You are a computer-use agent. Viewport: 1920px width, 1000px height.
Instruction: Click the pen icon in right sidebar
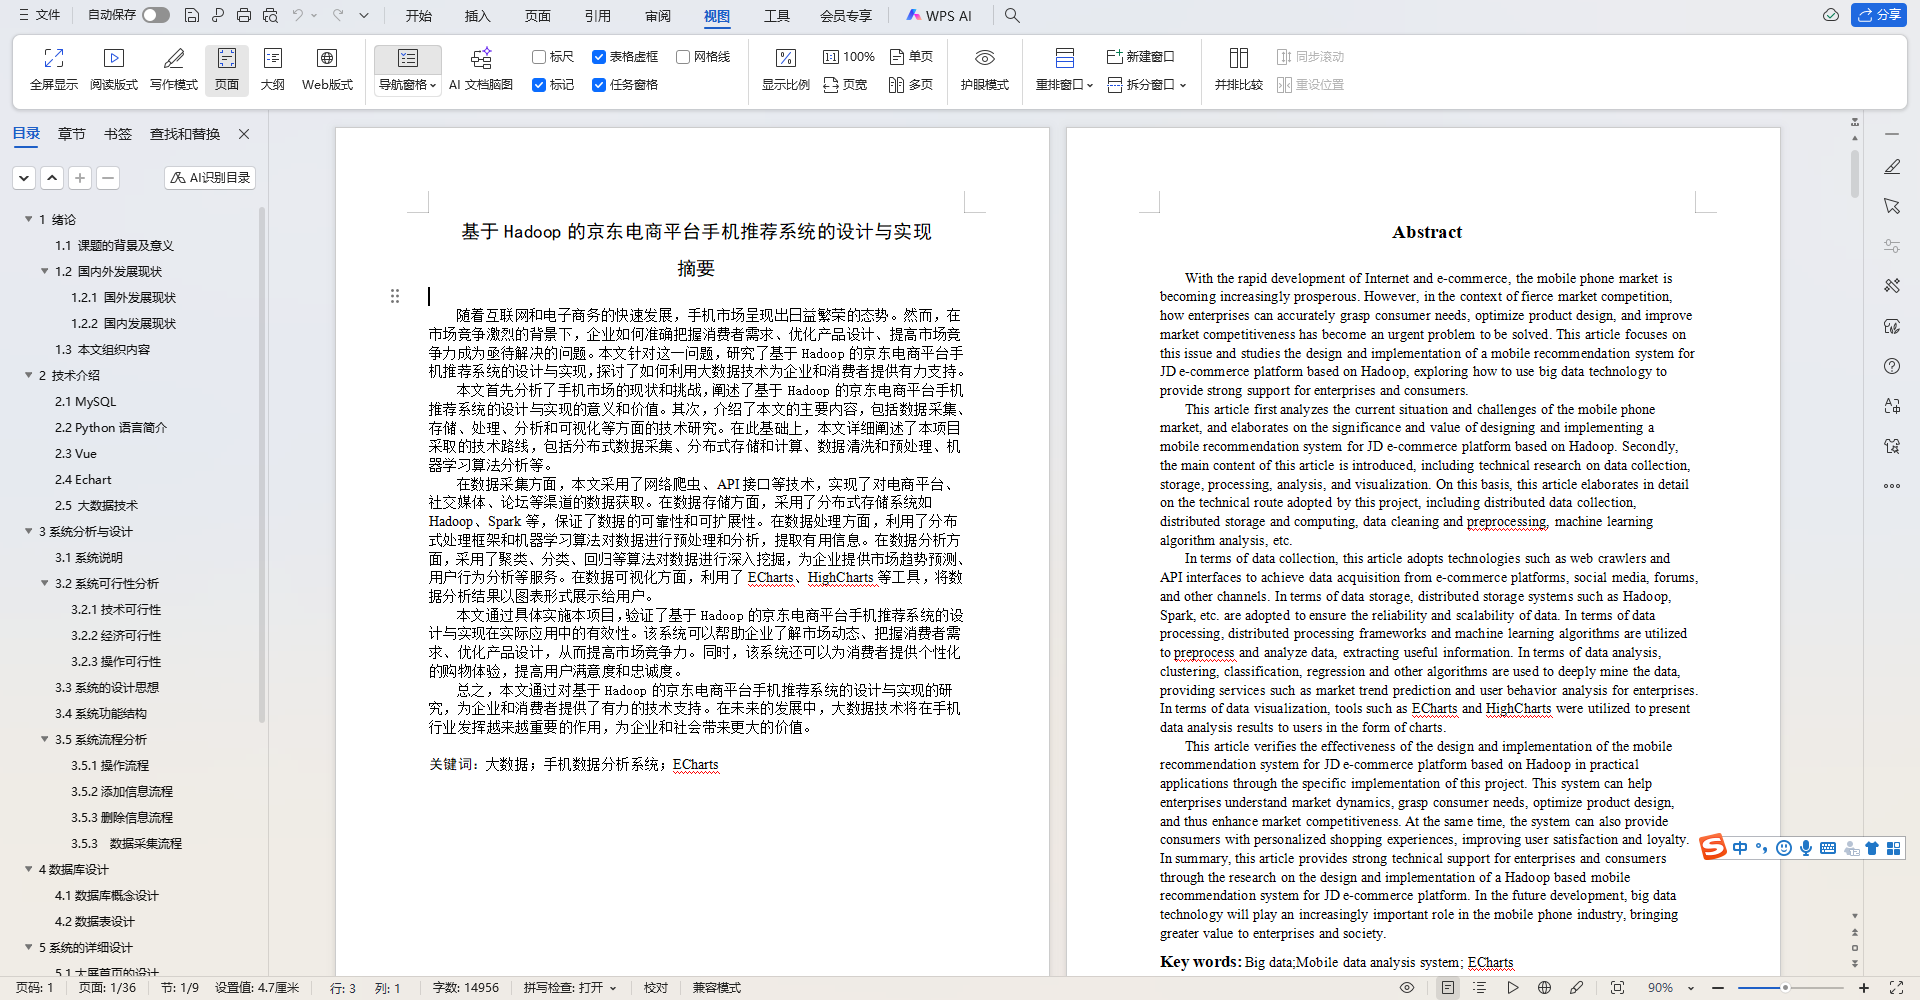click(x=1892, y=167)
